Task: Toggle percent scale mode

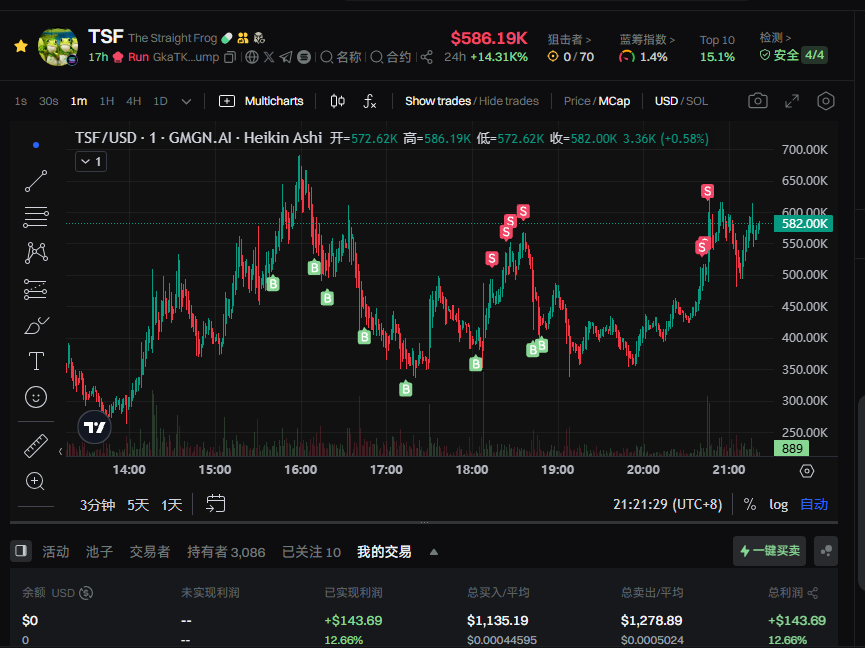Action: [750, 504]
